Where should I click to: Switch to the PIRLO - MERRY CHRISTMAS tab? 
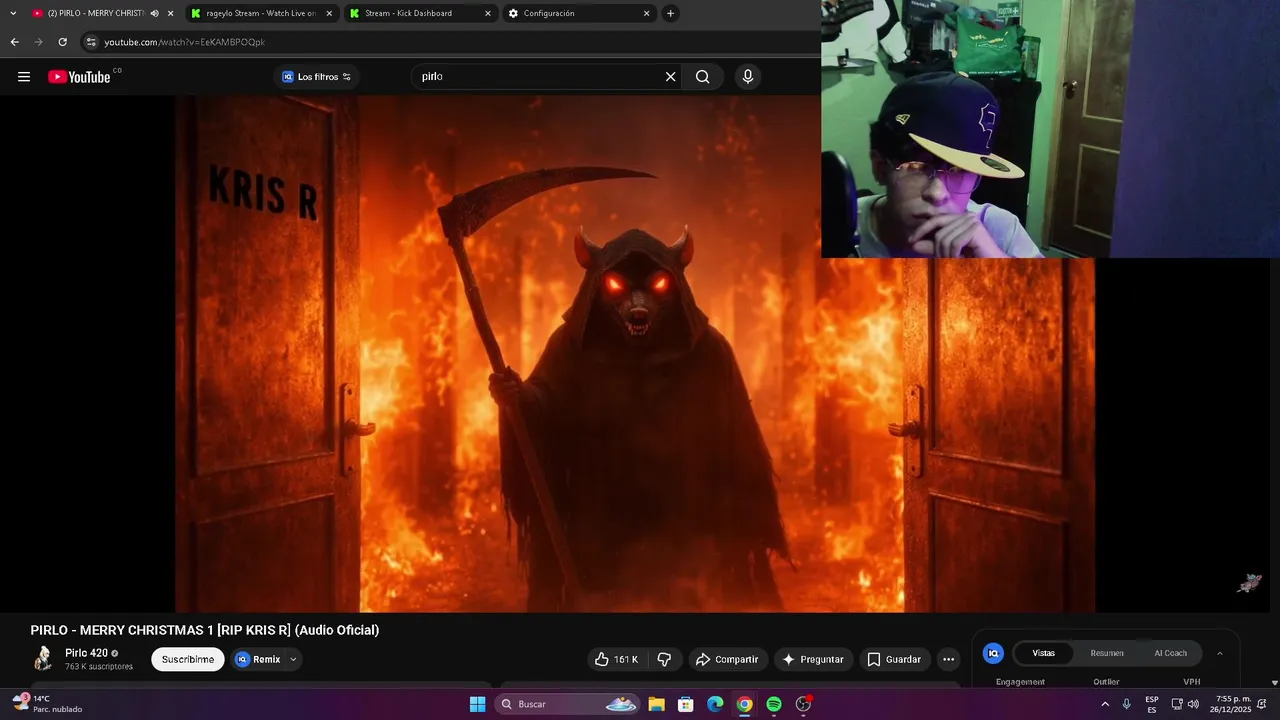(x=88, y=13)
